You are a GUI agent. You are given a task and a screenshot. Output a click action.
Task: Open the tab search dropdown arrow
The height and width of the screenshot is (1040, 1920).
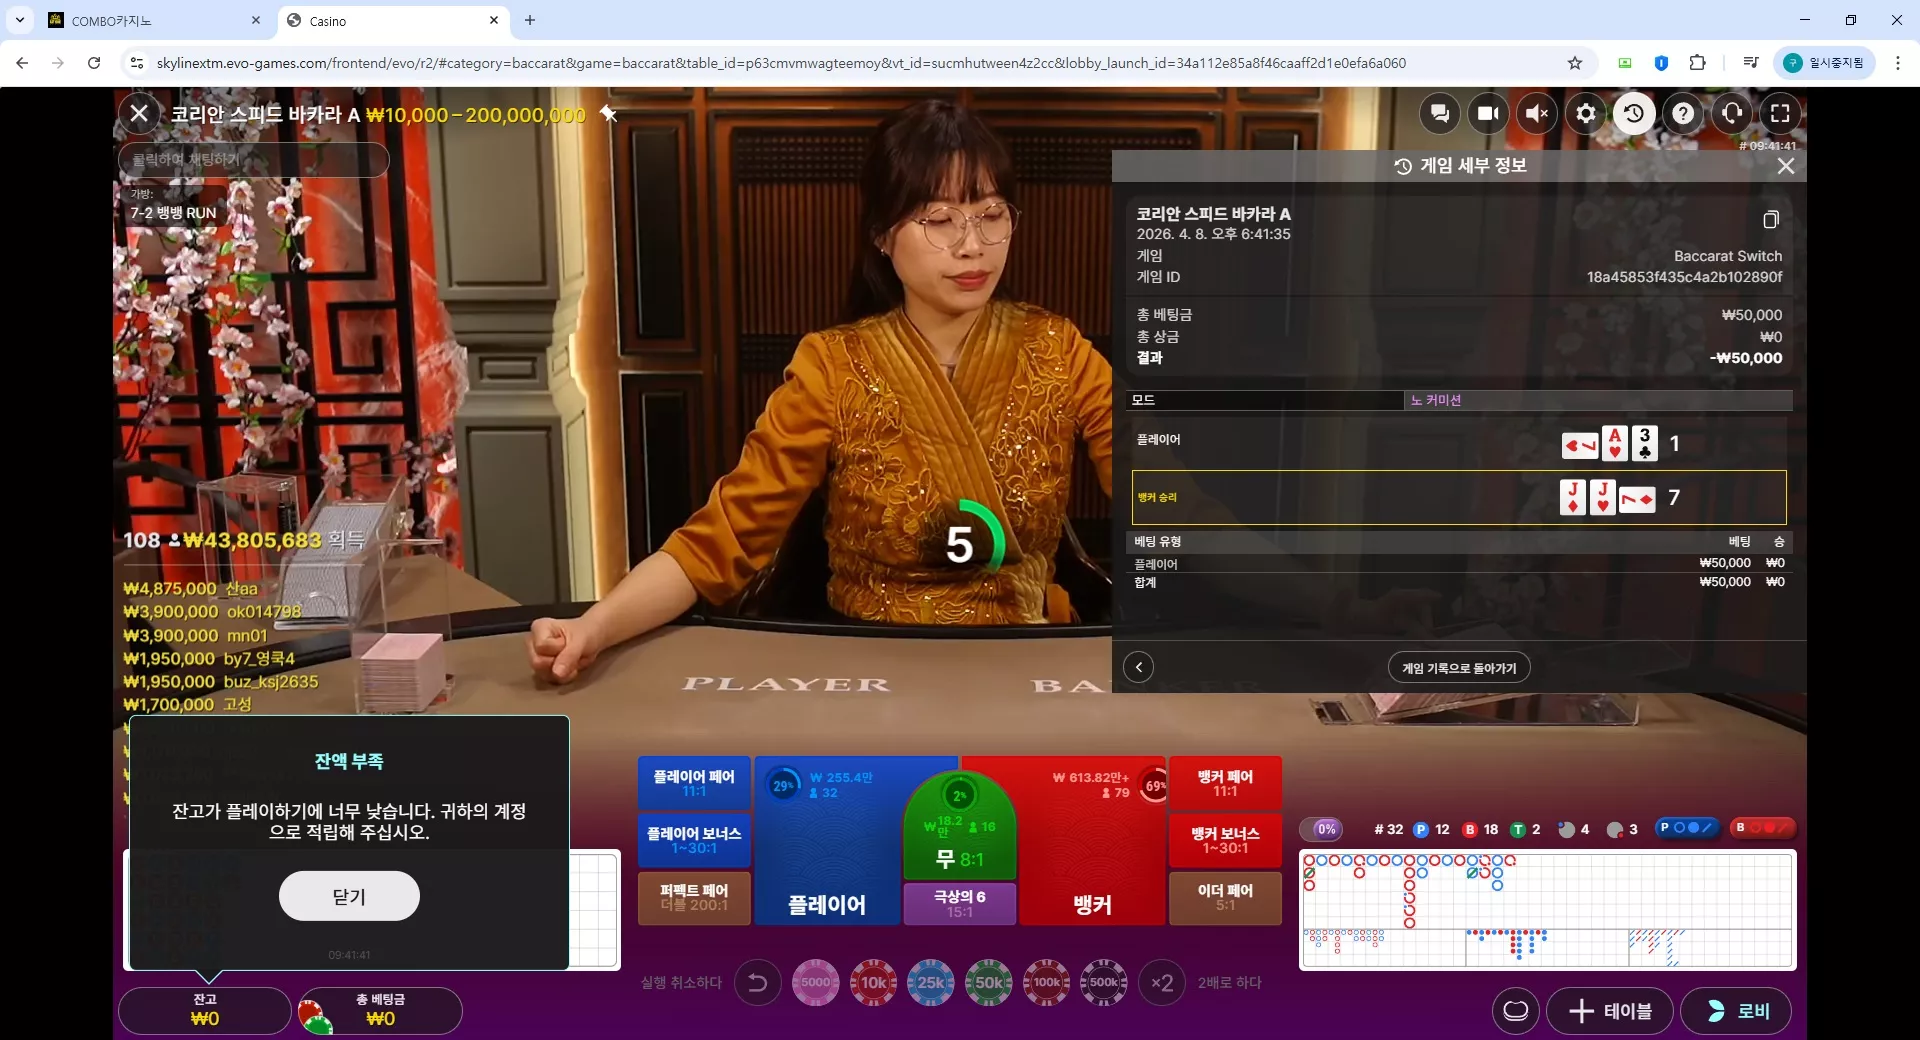[x=20, y=20]
